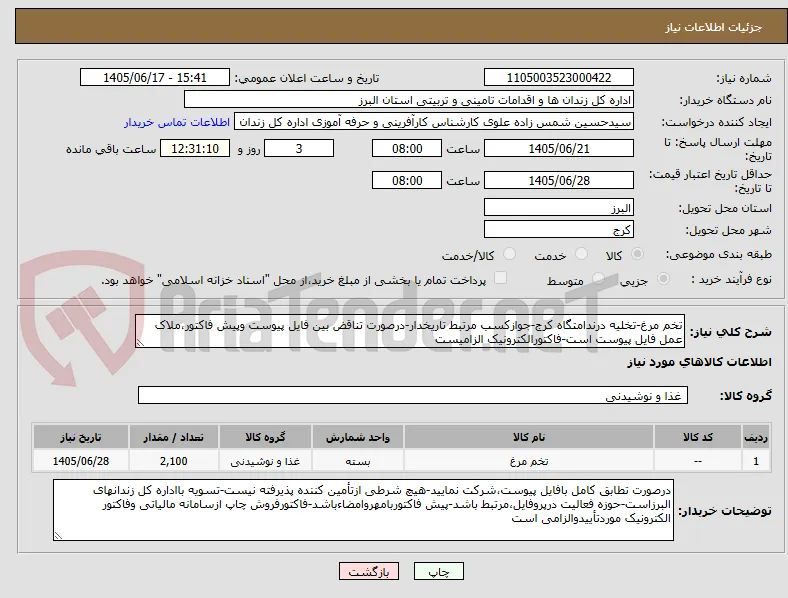Click the table need date cell 1405/06/28
The height and width of the screenshot is (598, 788).
click(81, 461)
